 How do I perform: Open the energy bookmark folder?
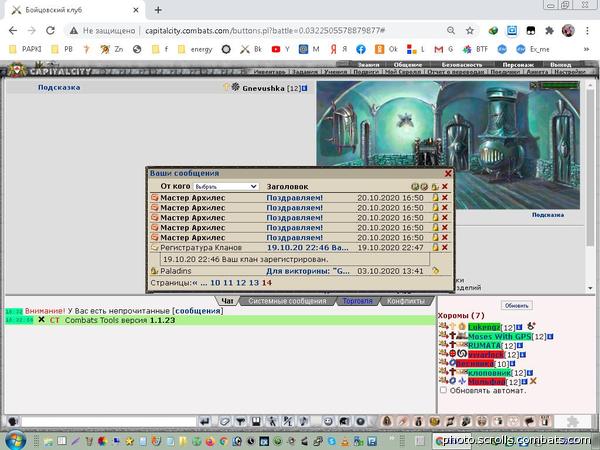pos(195,49)
